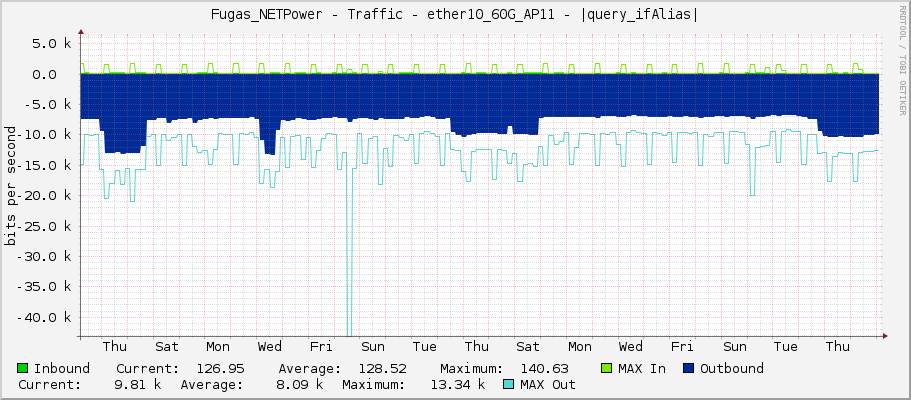Click the 'MAX Out' legend label
This screenshot has width=911, height=400.
pyautogui.click(x=548, y=384)
